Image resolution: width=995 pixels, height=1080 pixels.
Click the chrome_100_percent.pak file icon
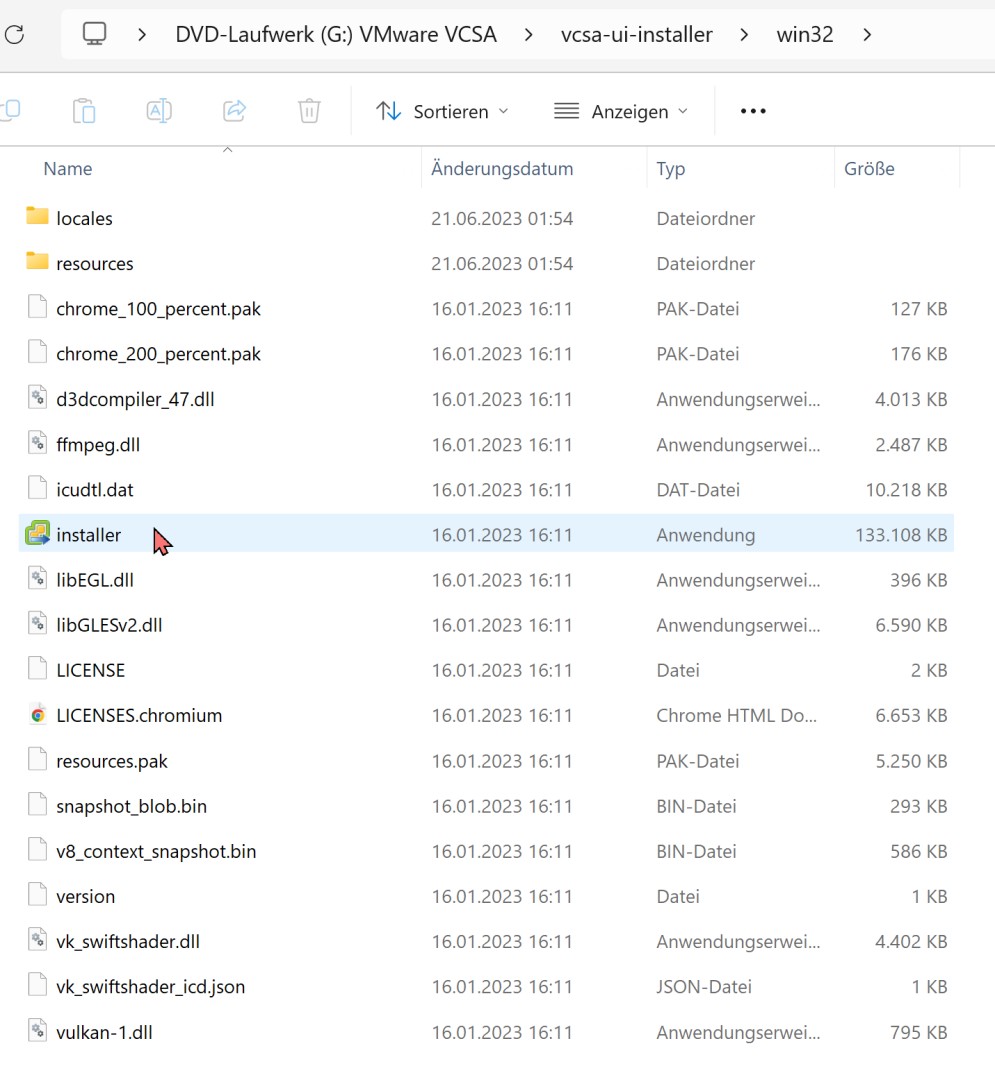(38, 308)
